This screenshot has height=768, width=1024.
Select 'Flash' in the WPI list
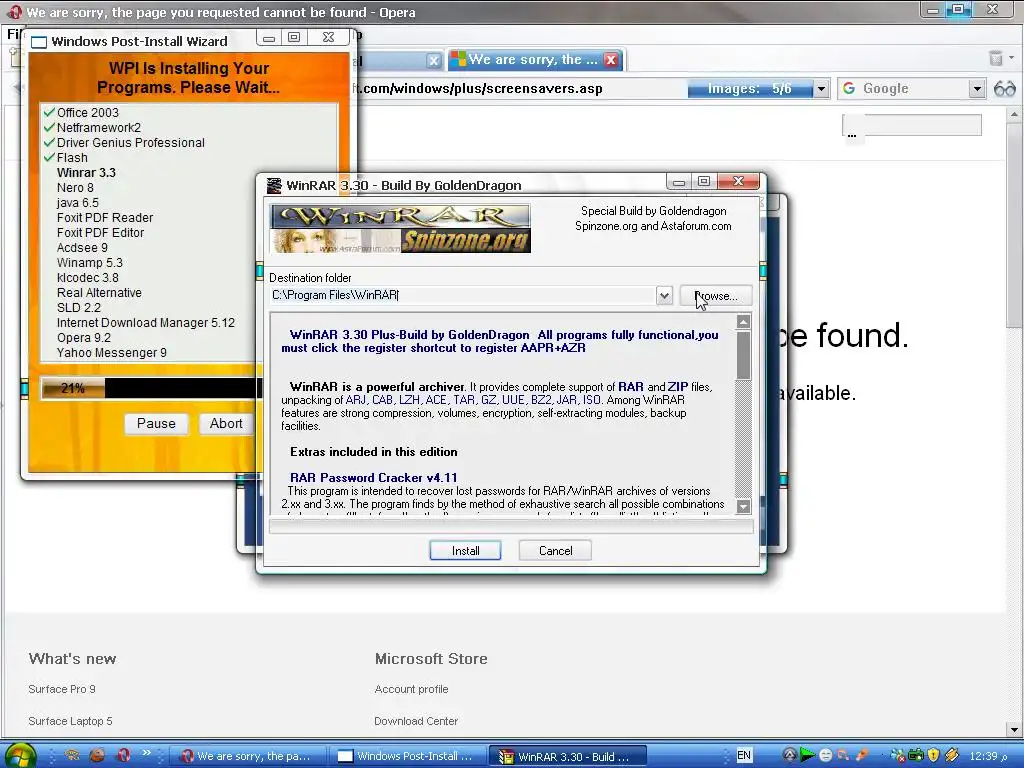72,157
